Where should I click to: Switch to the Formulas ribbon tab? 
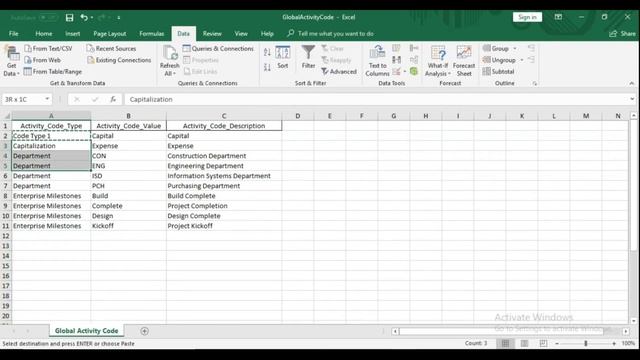pyautogui.click(x=151, y=33)
